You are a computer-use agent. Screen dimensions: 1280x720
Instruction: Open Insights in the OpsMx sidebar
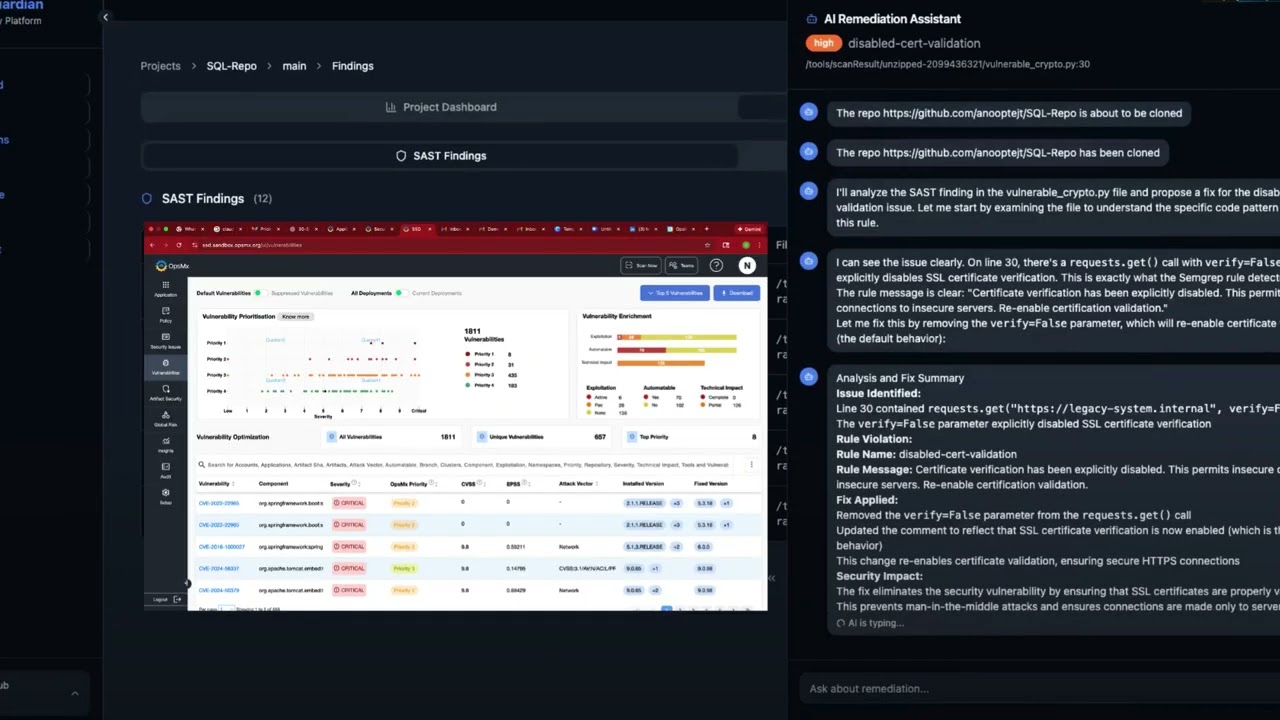point(165,445)
